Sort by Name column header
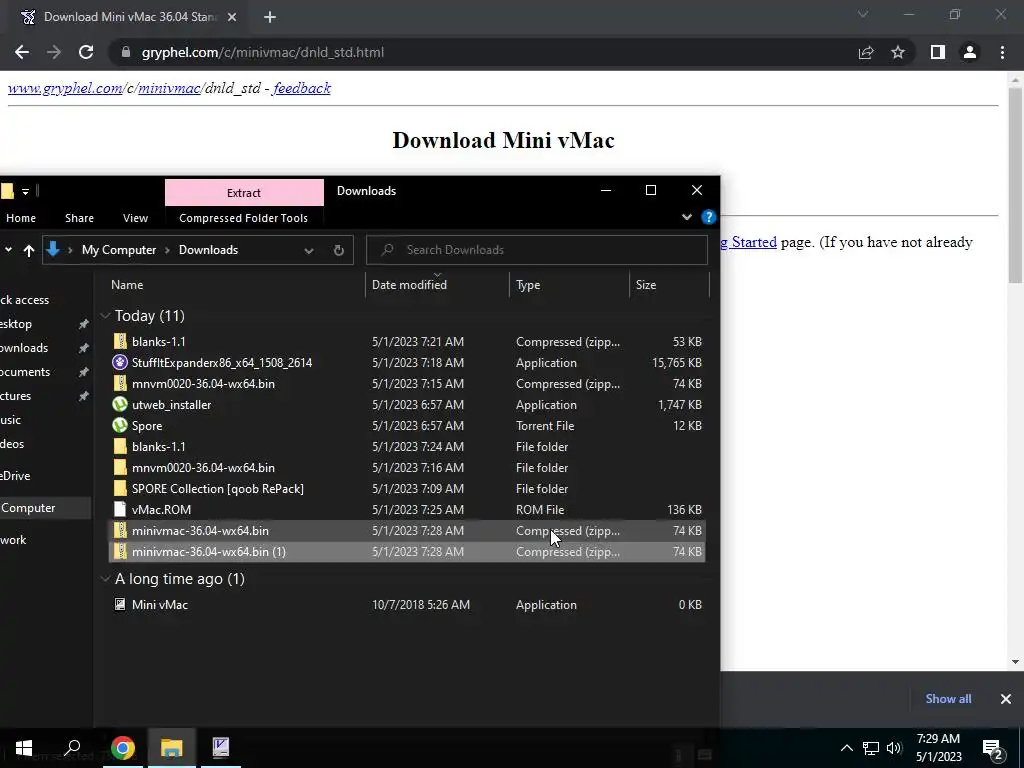This screenshot has height=768, width=1024. (127, 285)
